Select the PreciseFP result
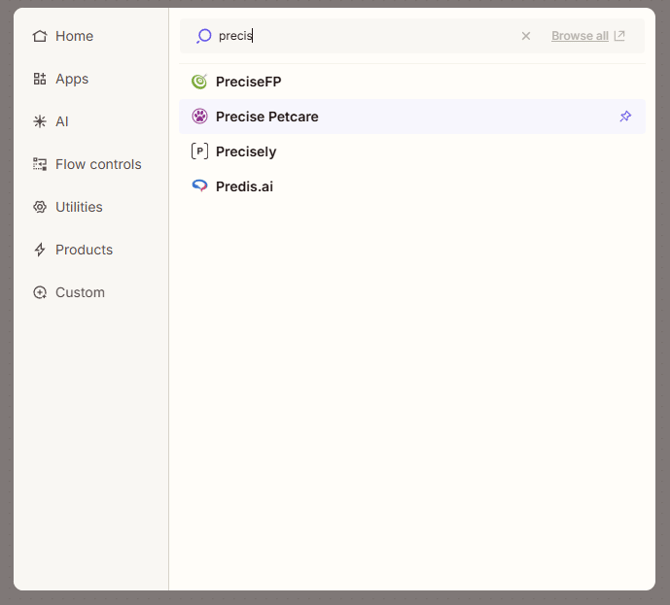Screen dimensions: 670x605 (249, 82)
